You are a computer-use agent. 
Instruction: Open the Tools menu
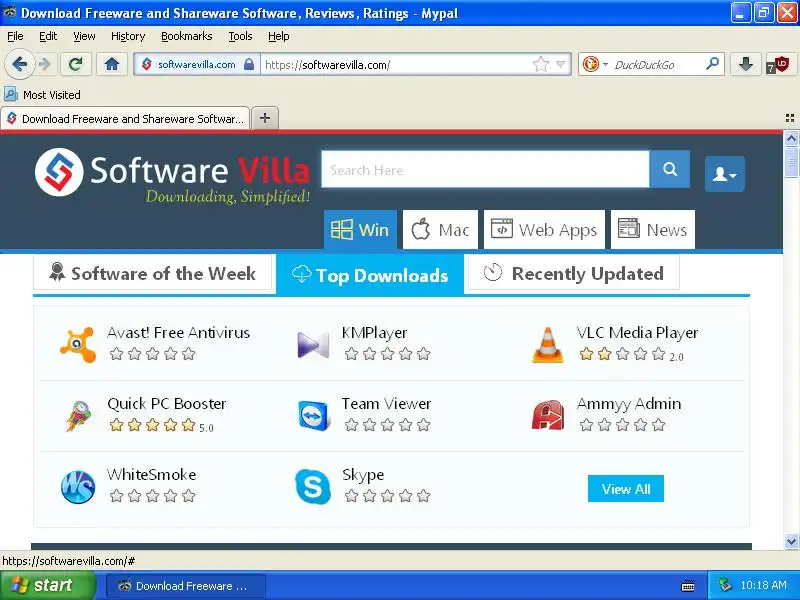click(240, 36)
